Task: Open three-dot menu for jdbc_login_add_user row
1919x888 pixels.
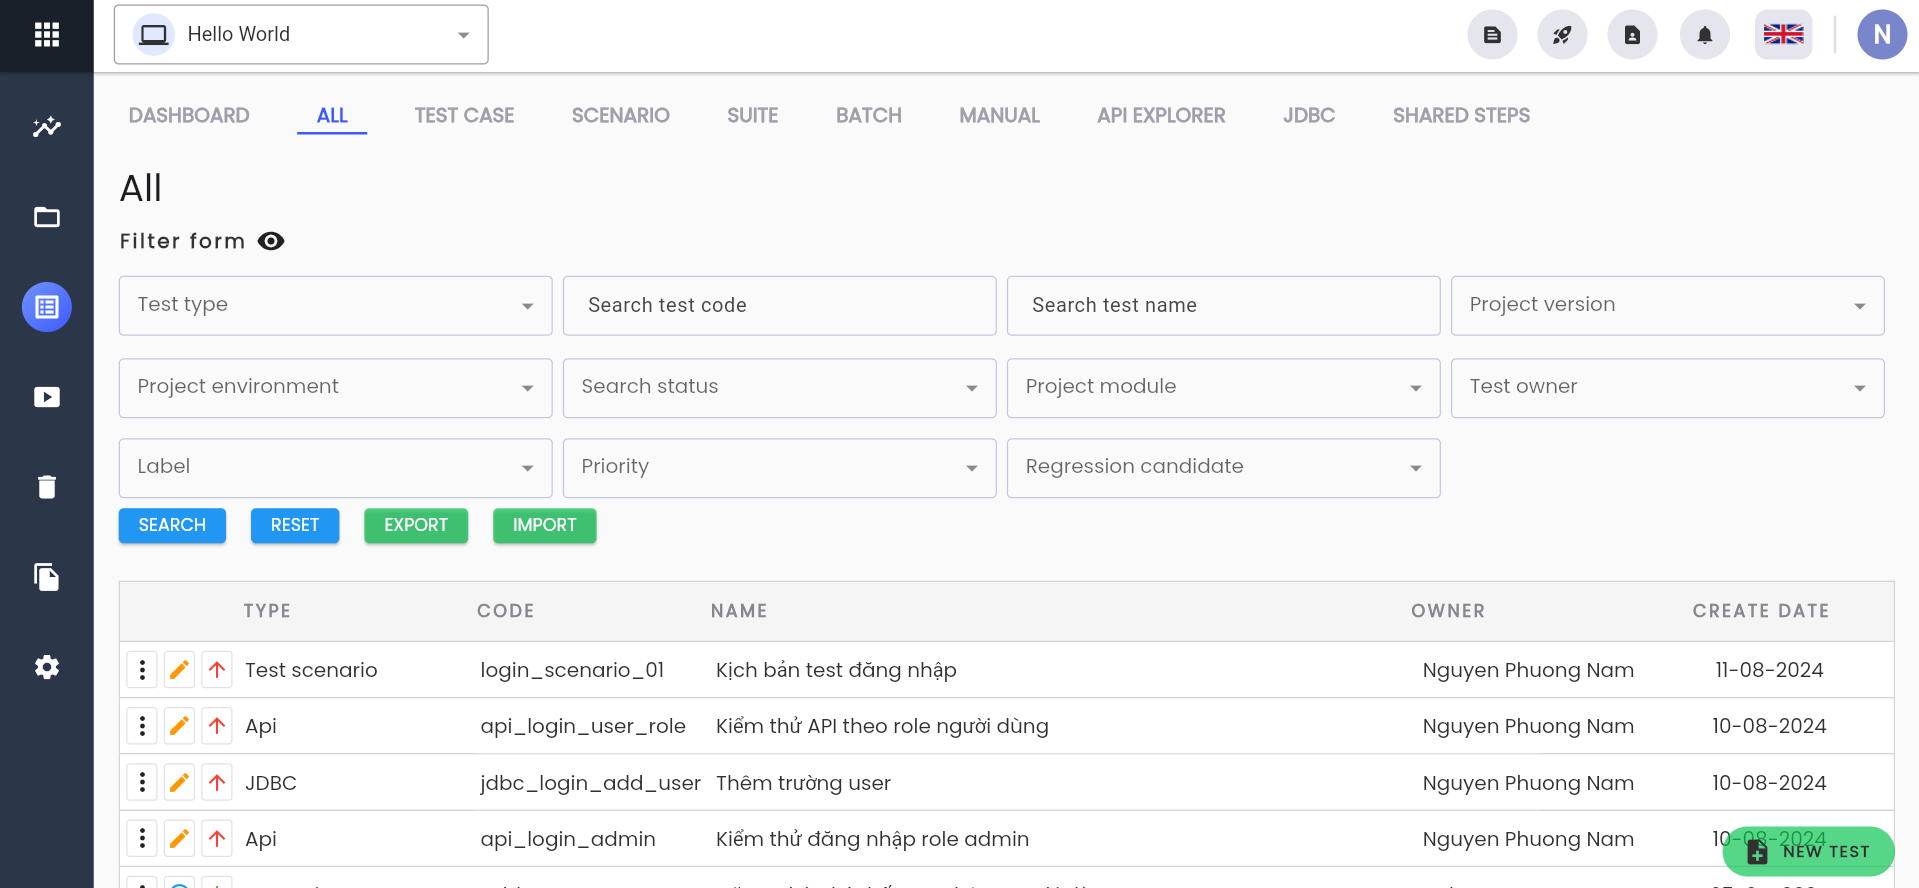Action: point(142,783)
